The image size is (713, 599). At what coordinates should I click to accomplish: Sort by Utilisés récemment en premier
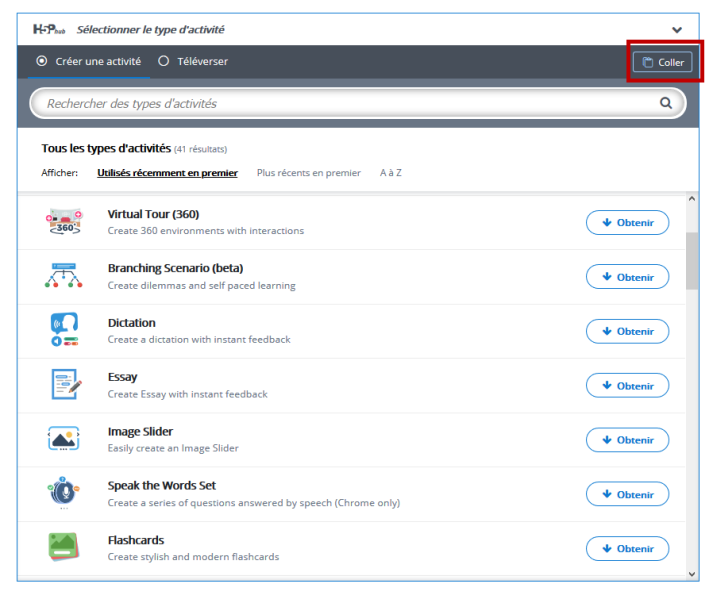click(167, 173)
